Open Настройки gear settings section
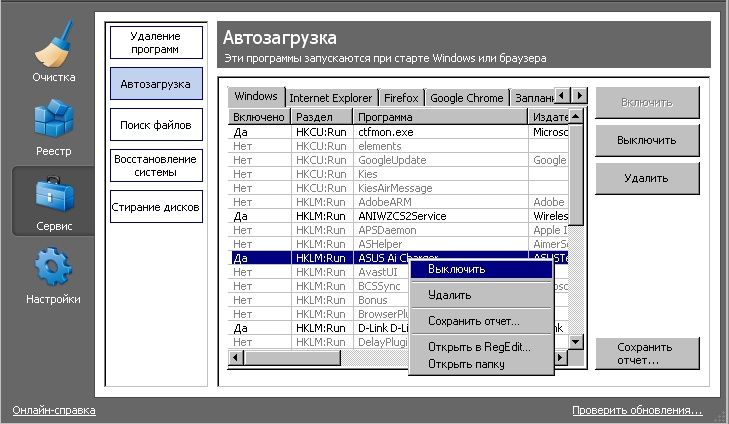Image resolution: width=729 pixels, height=424 pixels. pyautogui.click(x=53, y=275)
